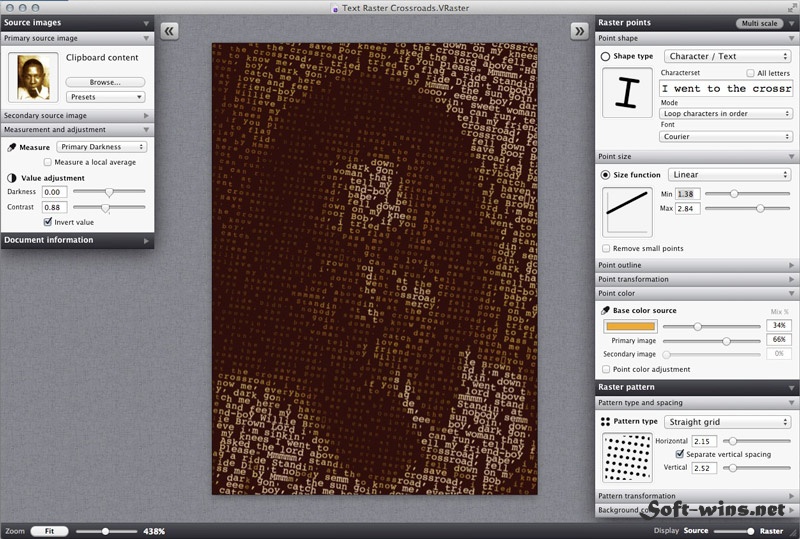
Task: Select the Shape type radio button
Action: [605, 56]
